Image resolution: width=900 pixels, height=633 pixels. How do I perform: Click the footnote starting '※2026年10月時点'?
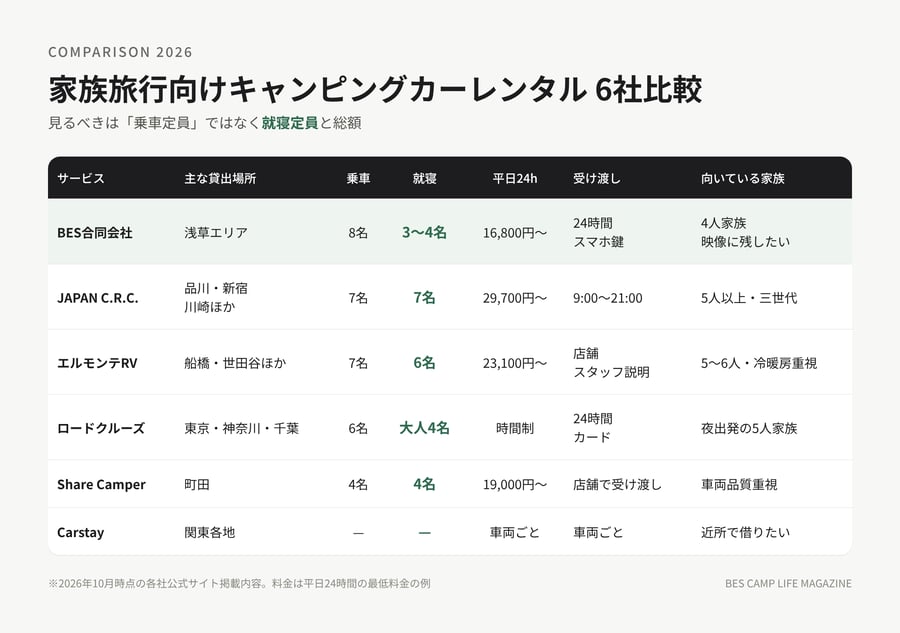[239, 583]
